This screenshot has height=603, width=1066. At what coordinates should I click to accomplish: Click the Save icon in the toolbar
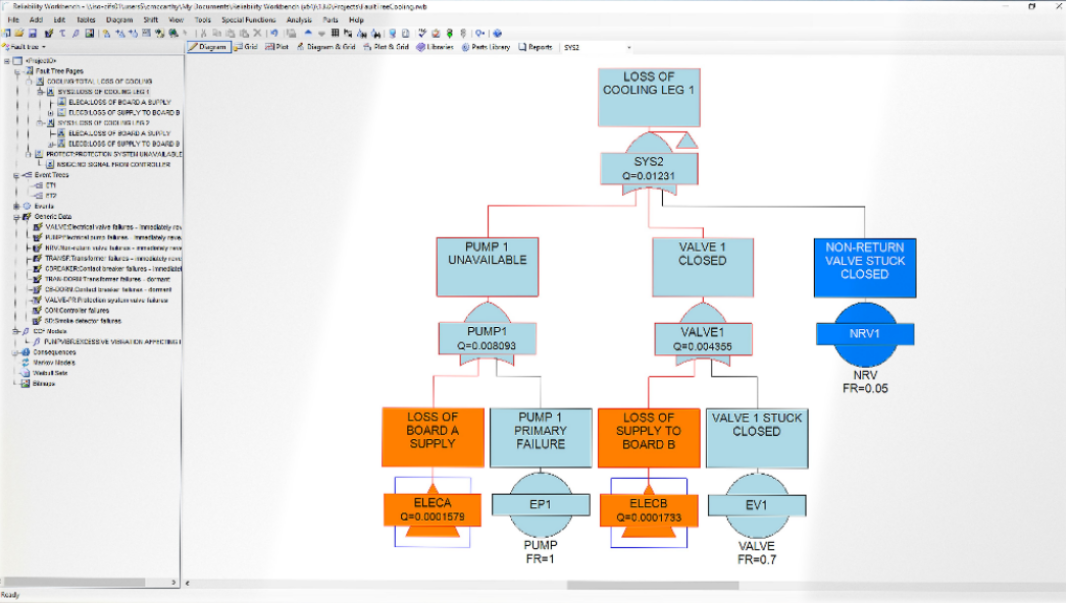point(30,33)
